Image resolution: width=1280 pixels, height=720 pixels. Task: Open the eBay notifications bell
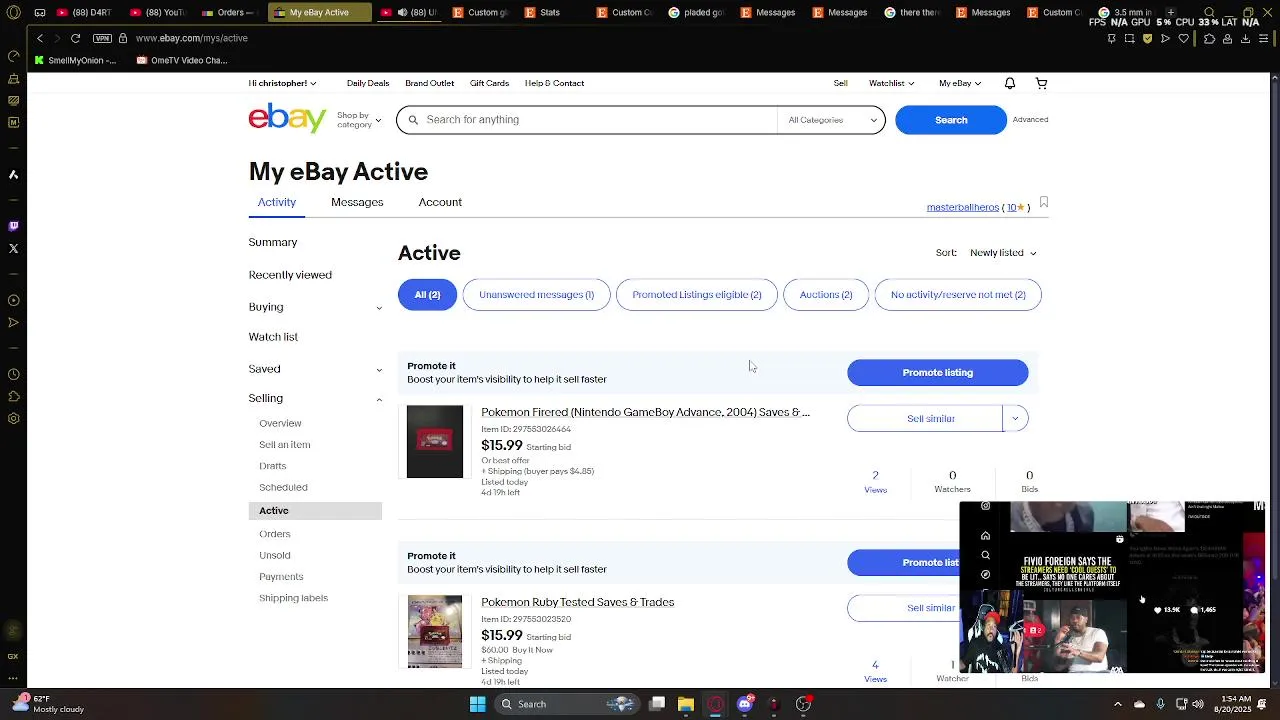[1010, 83]
